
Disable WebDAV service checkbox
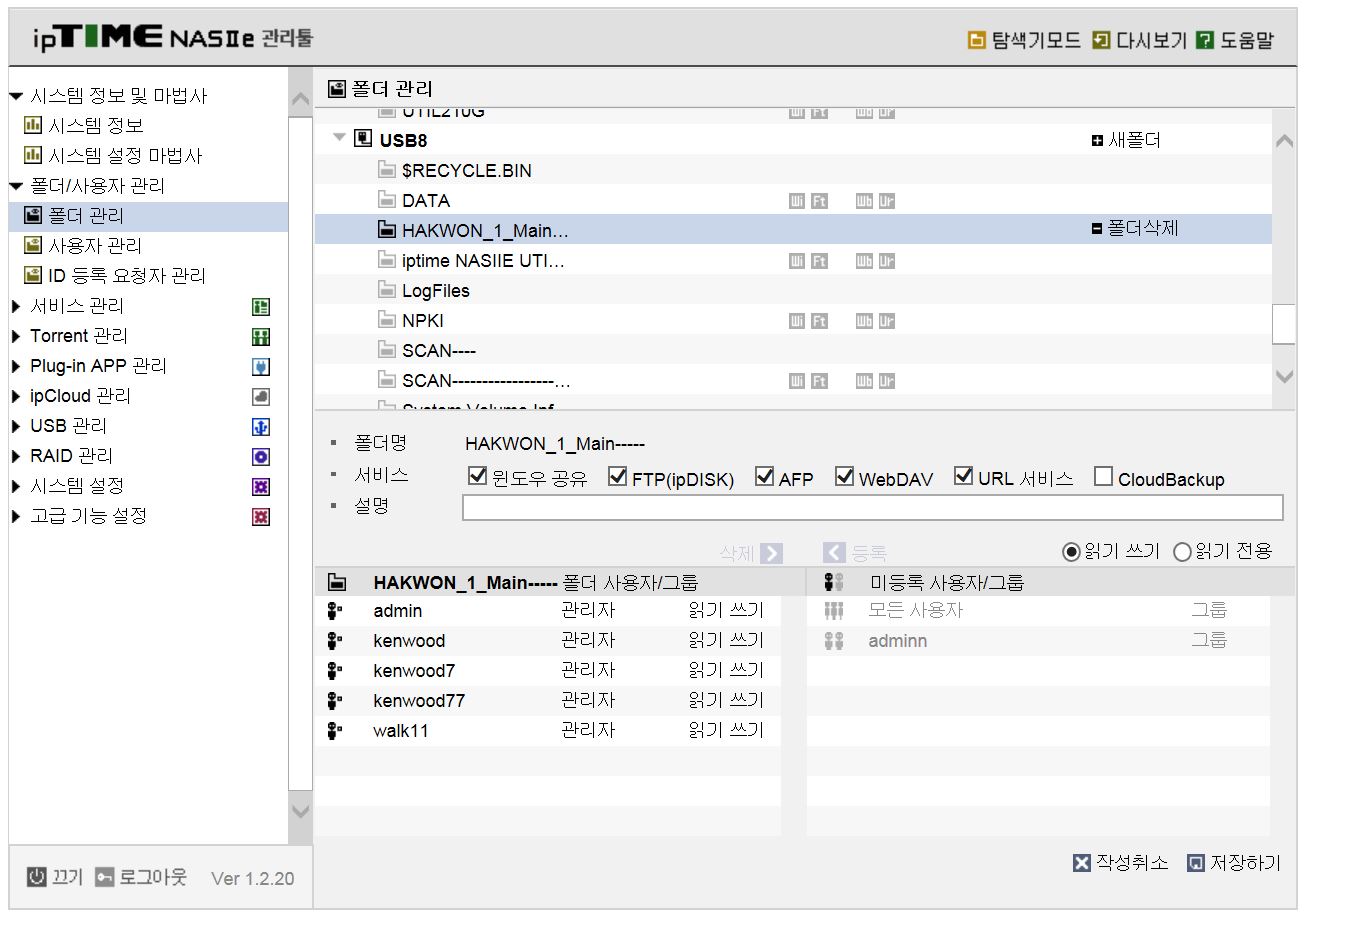click(x=845, y=476)
